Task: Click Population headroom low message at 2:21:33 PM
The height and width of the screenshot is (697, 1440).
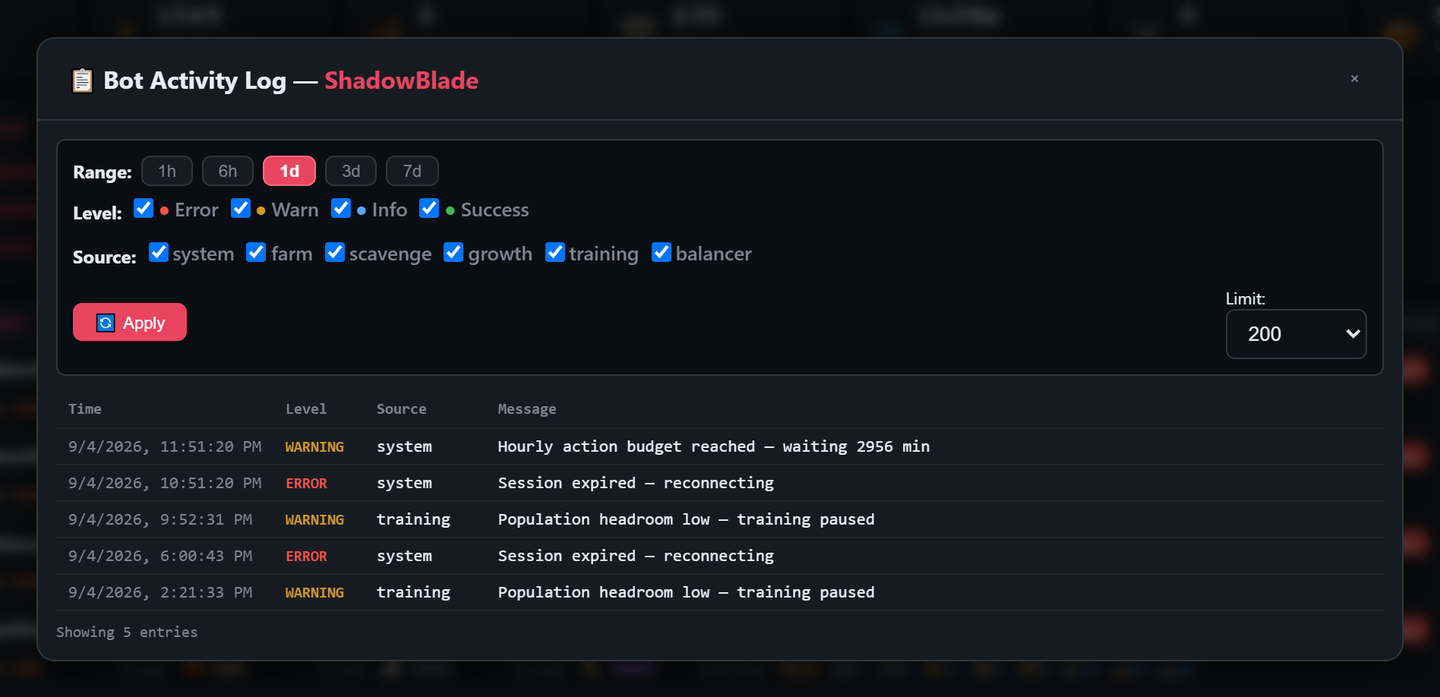Action: point(686,593)
